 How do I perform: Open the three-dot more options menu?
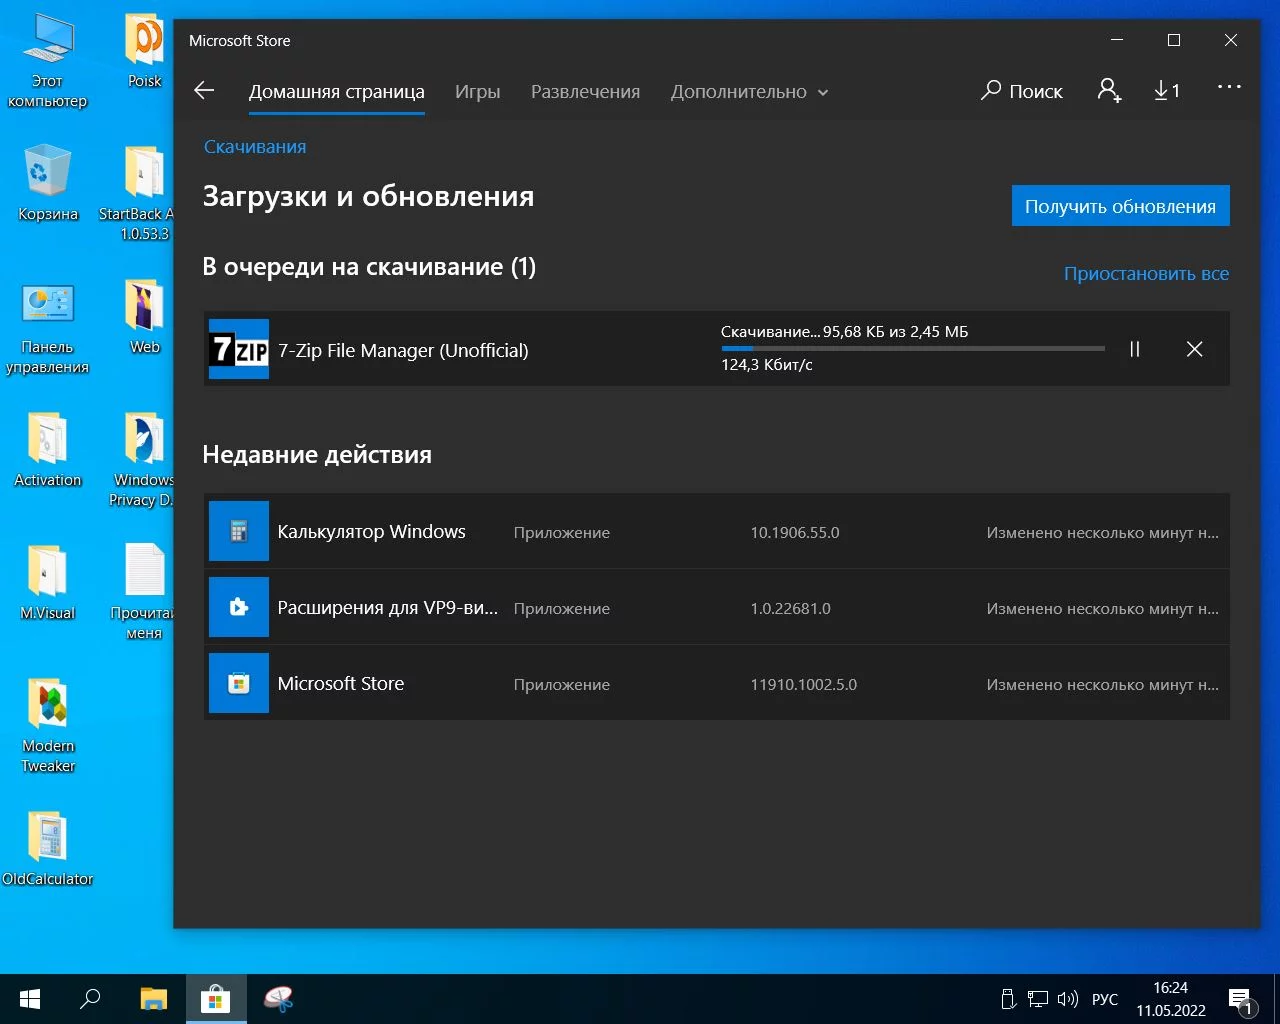pos(1229,88)
